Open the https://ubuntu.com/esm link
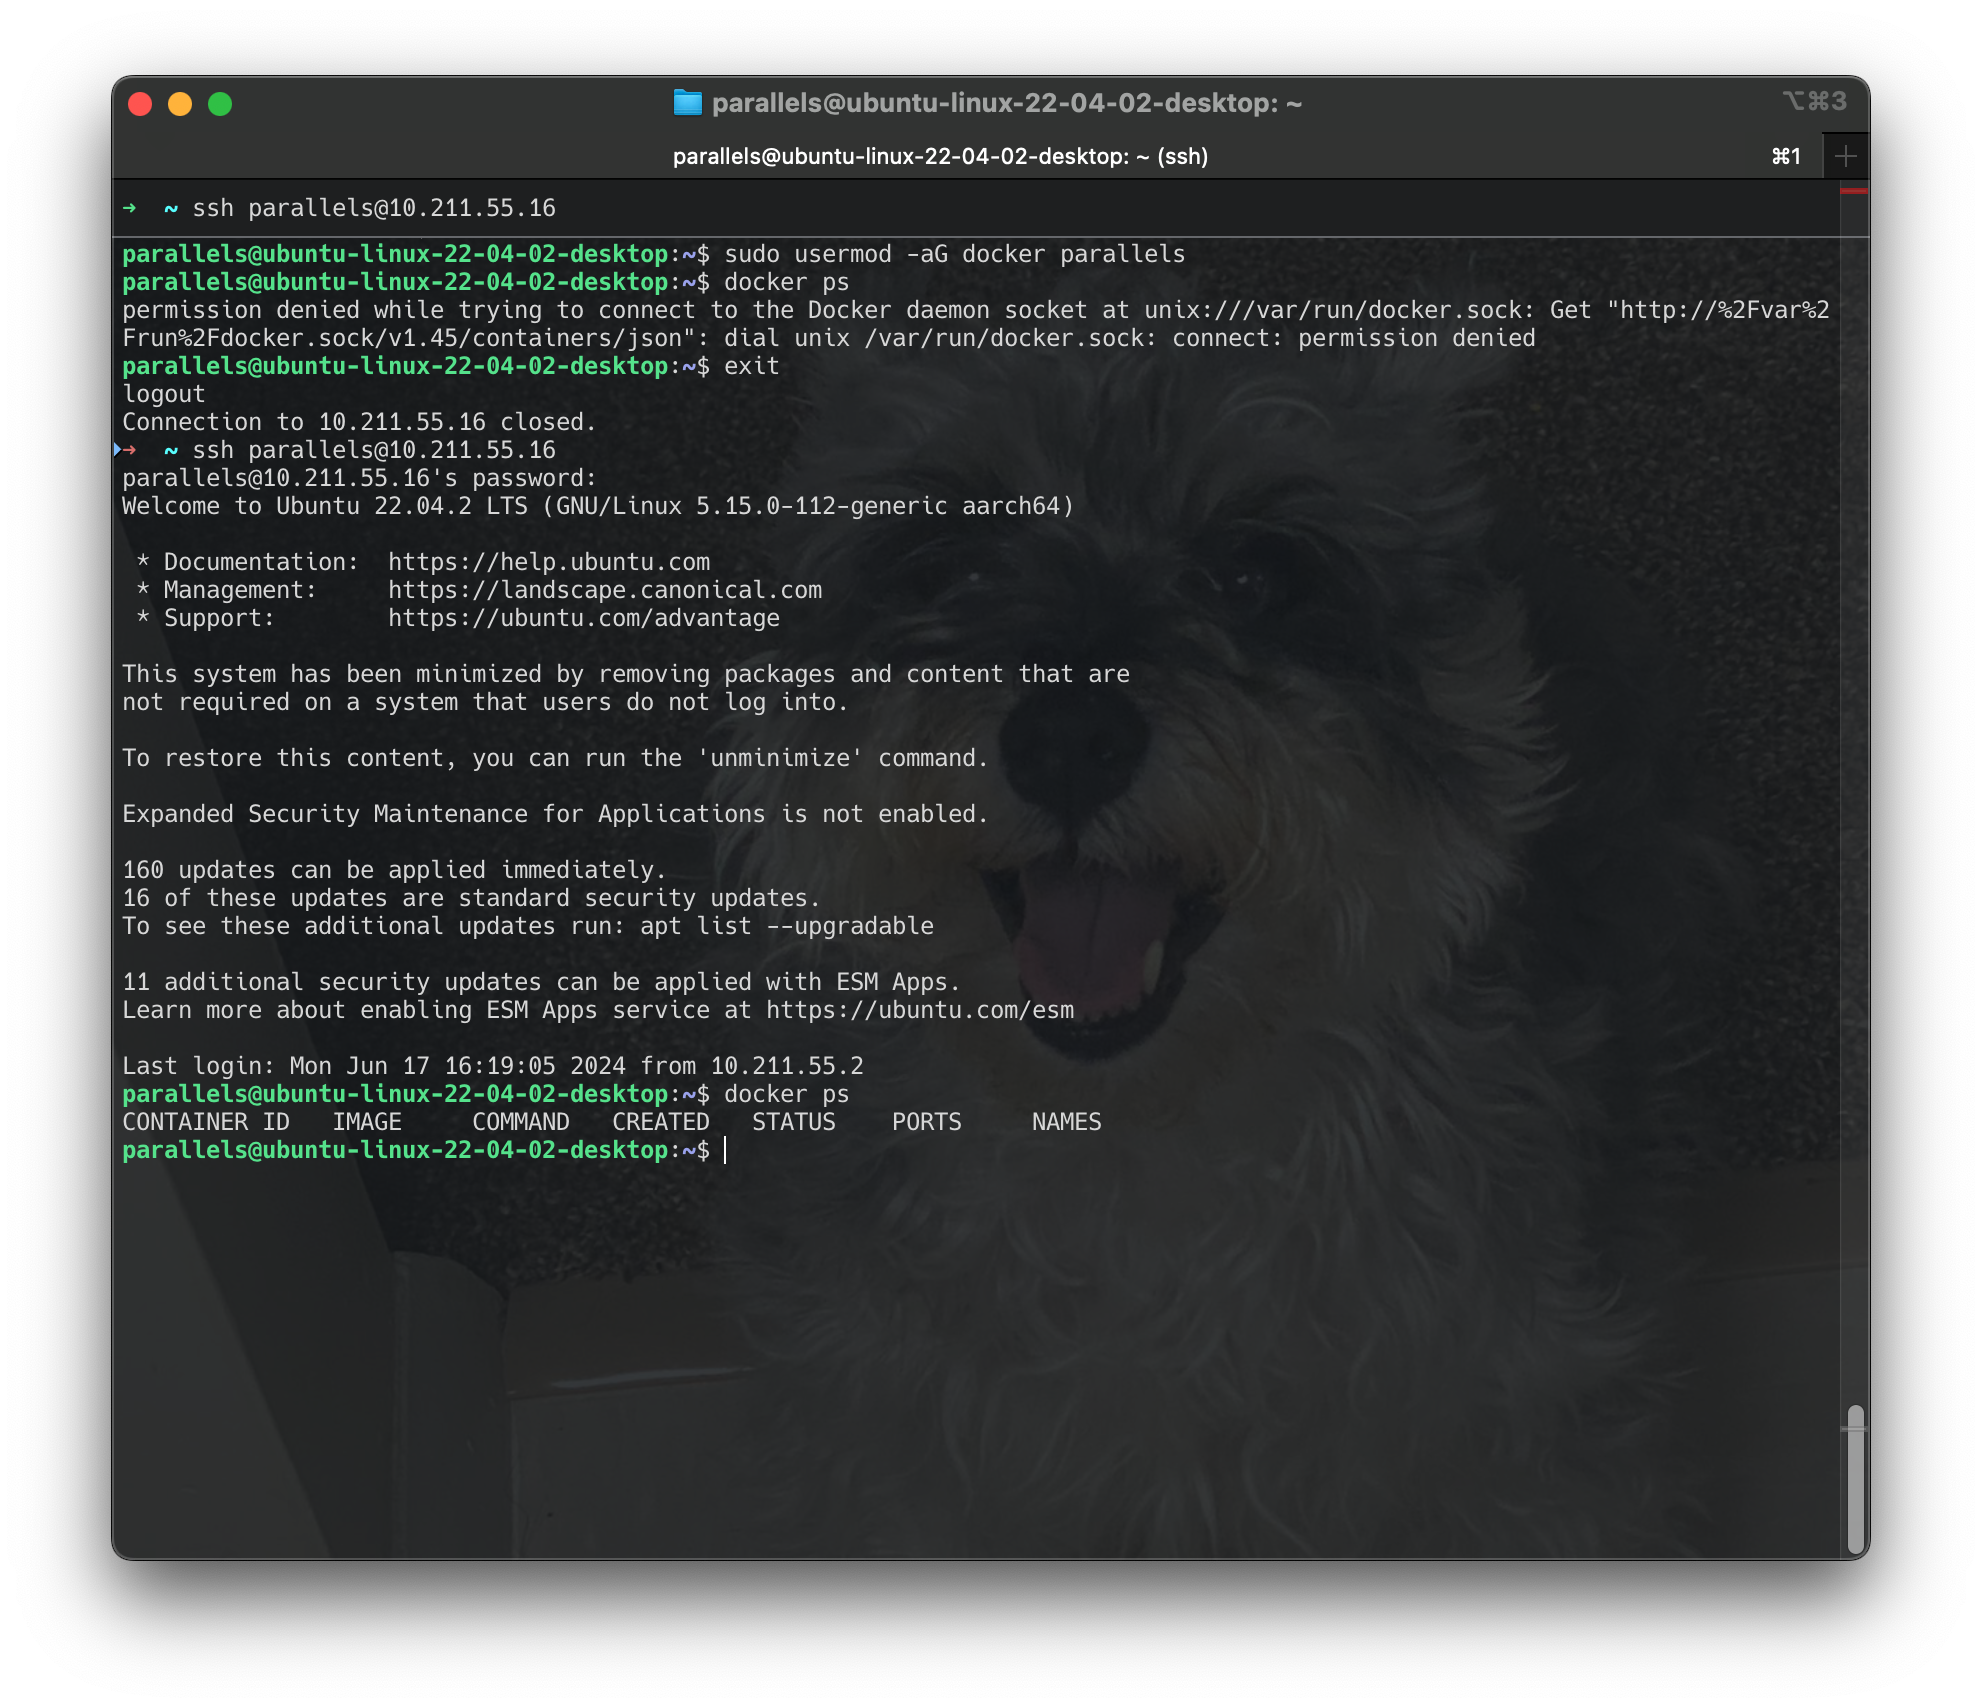Screen dimensions: 1982x1708 pos(920,1010)
